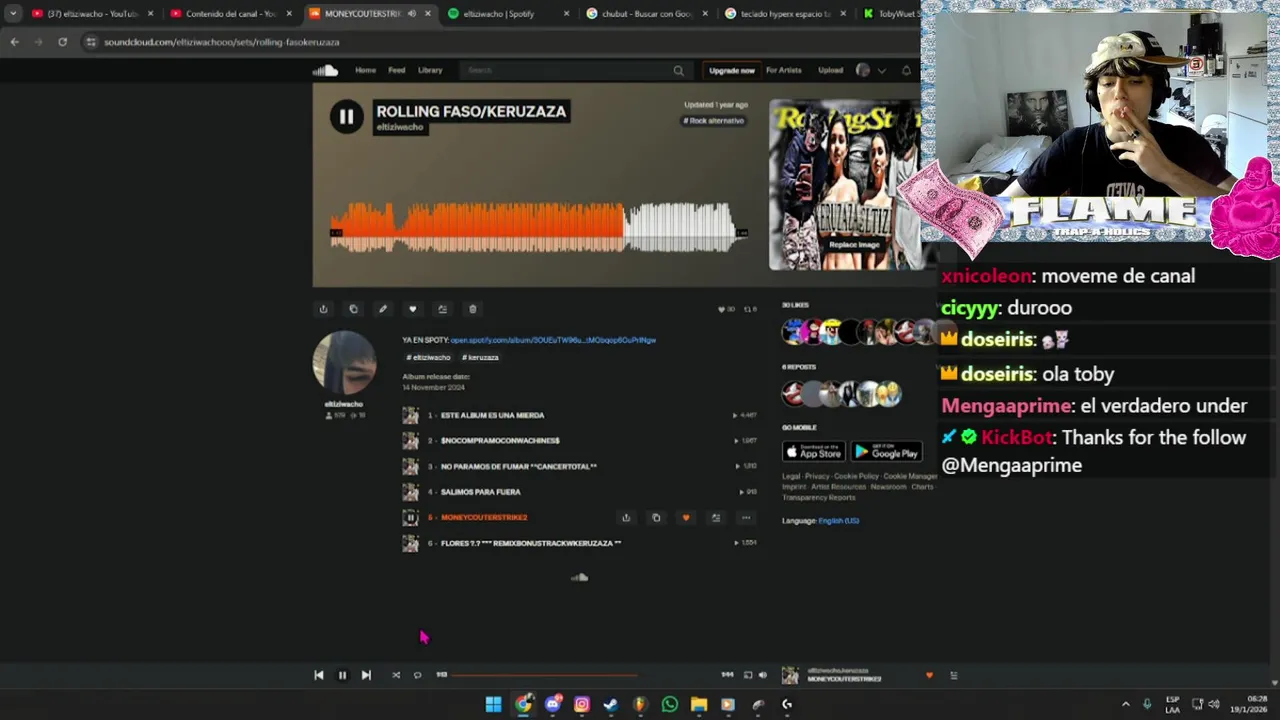Open the notifications bell
1280x720 pixels.
pos(906,70)
